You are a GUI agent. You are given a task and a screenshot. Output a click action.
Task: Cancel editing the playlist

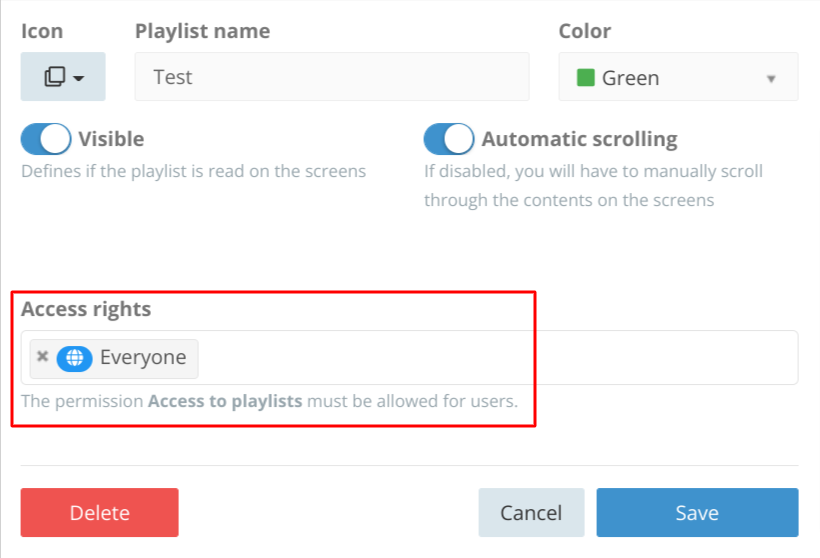(531, 513)
